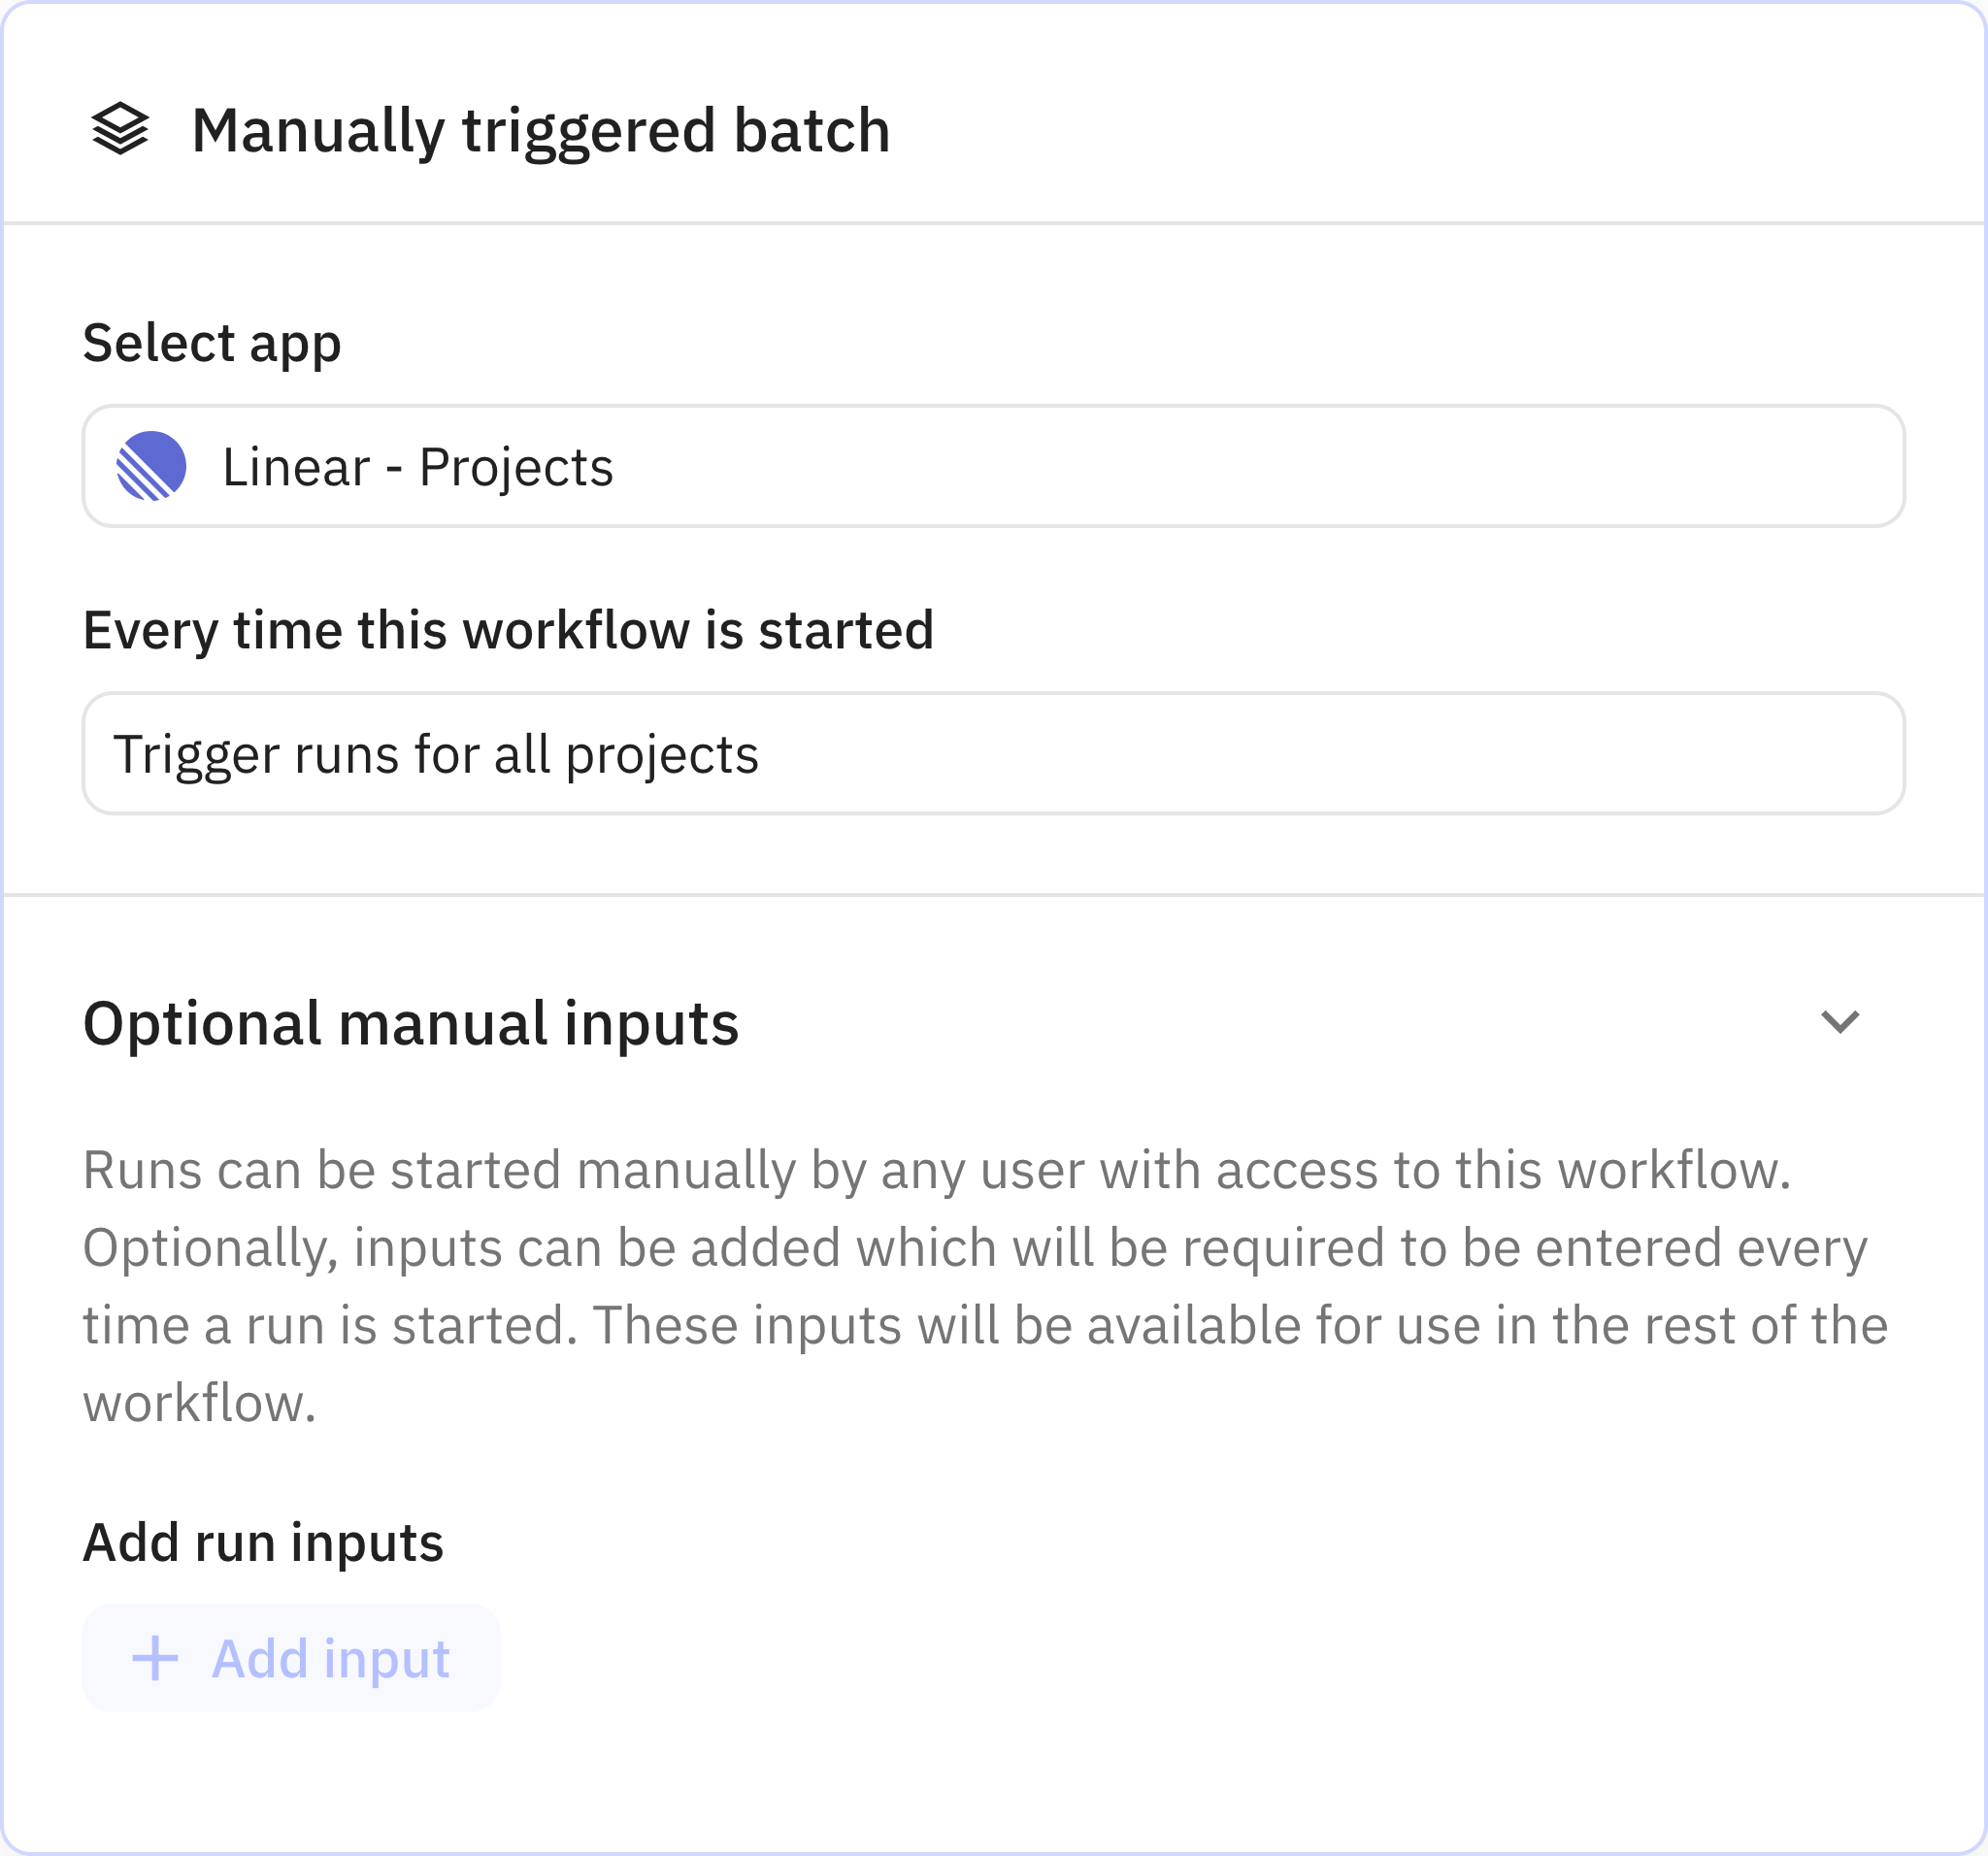Screen dimensions: 1988x1856
Task: Click the stacked layers batch icon
Action: click(x=120, y=130)
